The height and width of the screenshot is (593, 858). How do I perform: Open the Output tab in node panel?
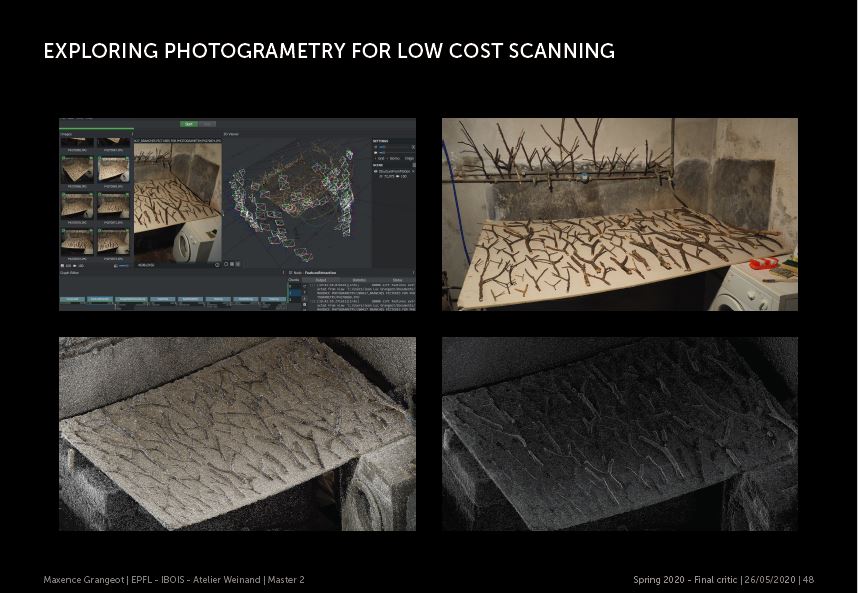click(320, 279)
